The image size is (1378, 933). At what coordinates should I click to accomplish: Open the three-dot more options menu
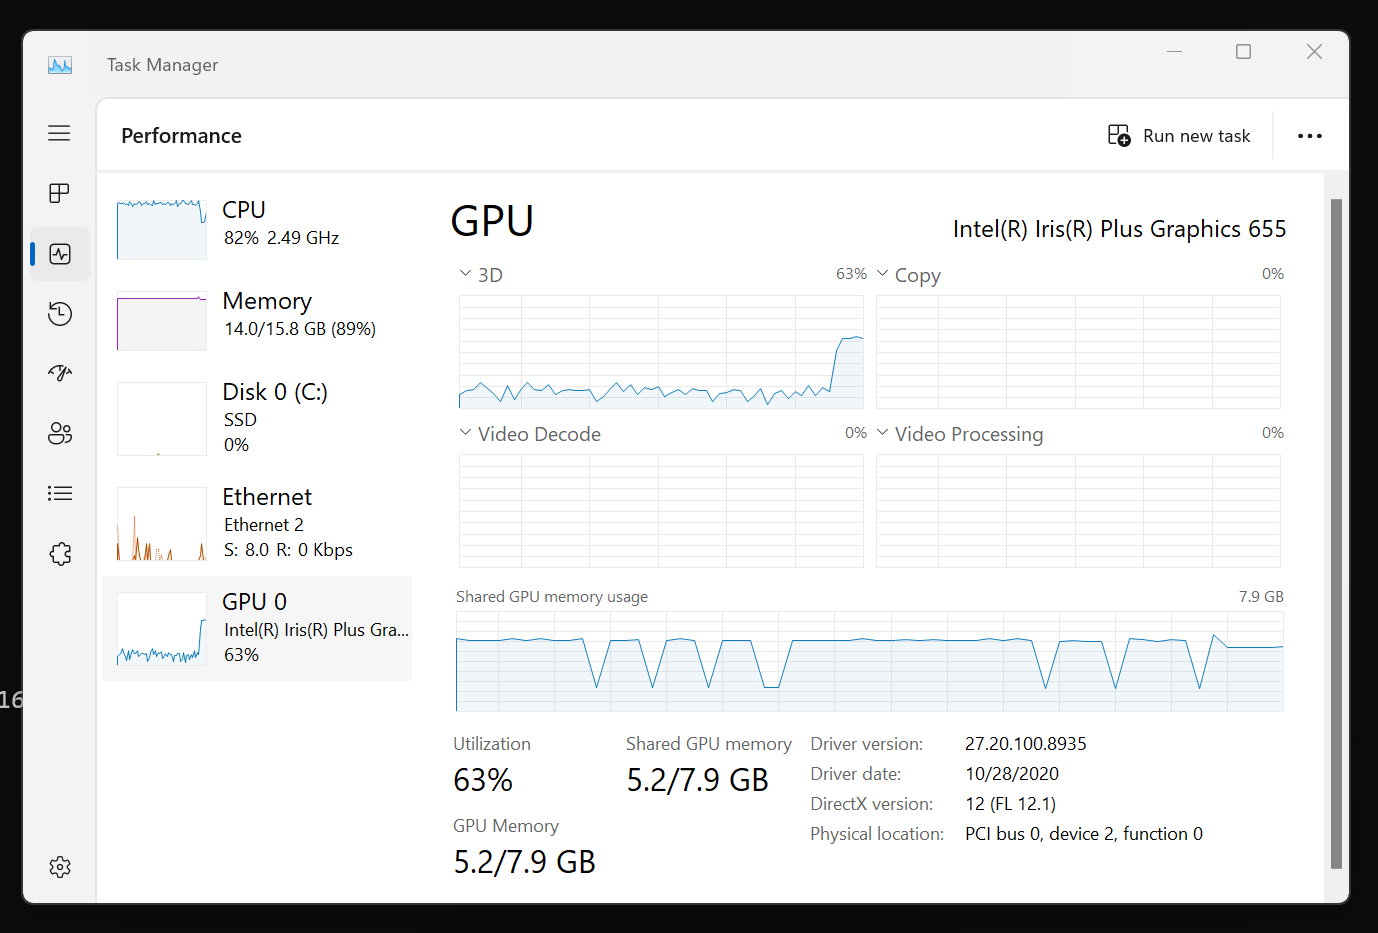pyautogui.click(x=1309, y=136)
